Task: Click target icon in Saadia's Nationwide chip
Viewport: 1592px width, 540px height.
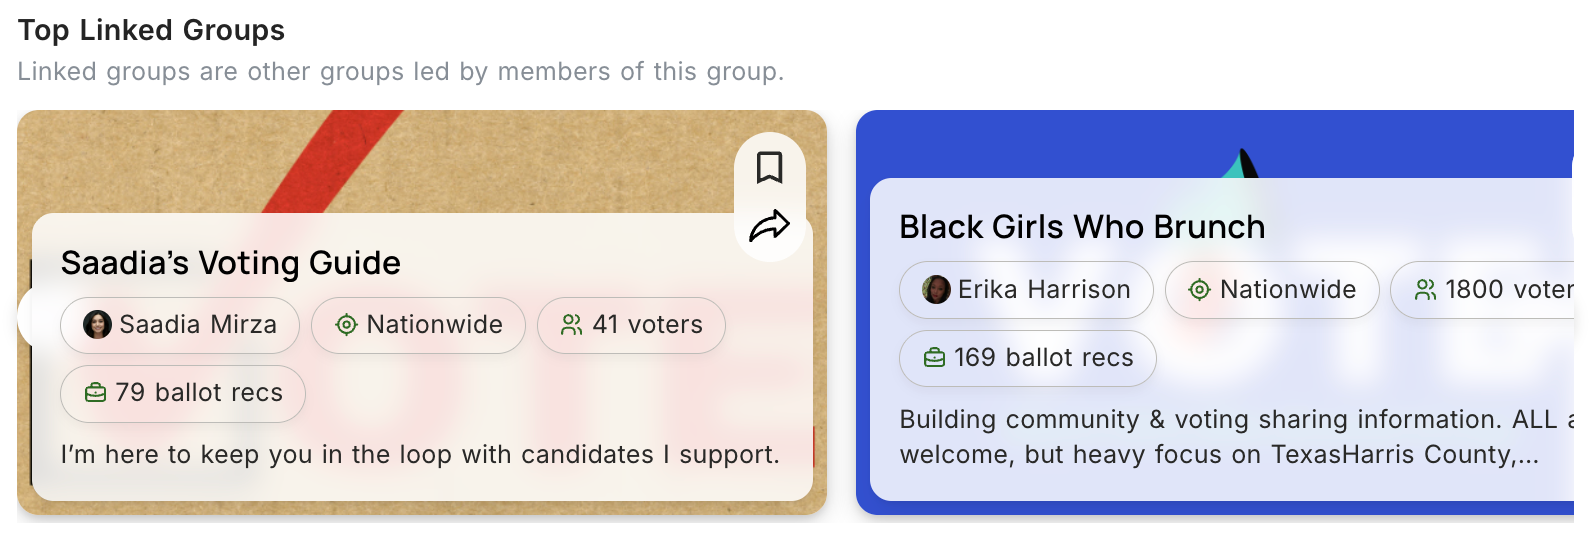Action: 346,325
